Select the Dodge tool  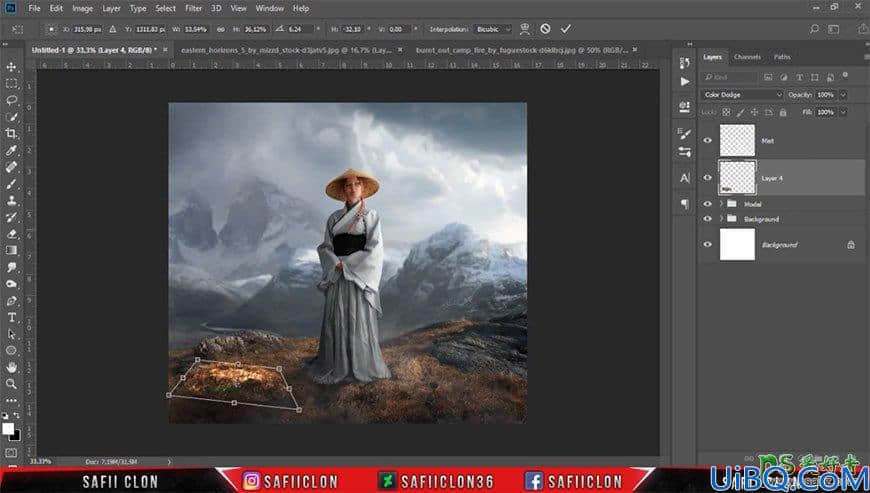coord(11,284)
